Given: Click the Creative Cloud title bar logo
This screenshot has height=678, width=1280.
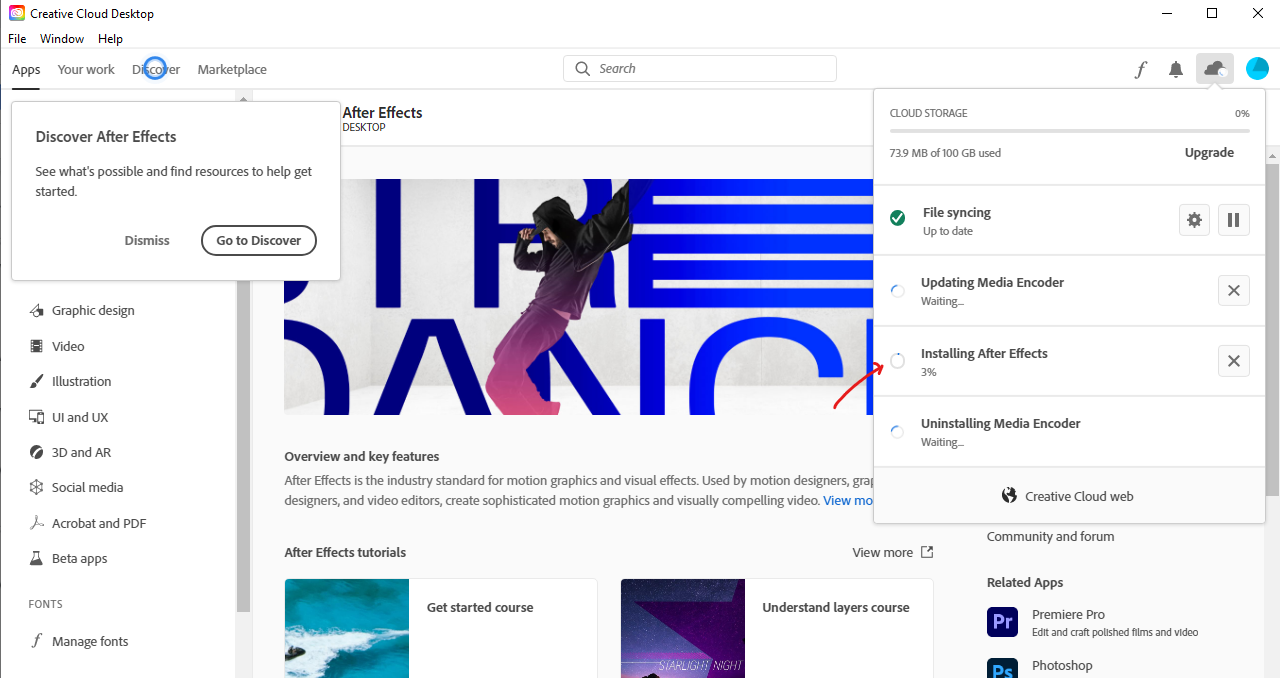Looking at the screenshot, I should pos(17,13).
